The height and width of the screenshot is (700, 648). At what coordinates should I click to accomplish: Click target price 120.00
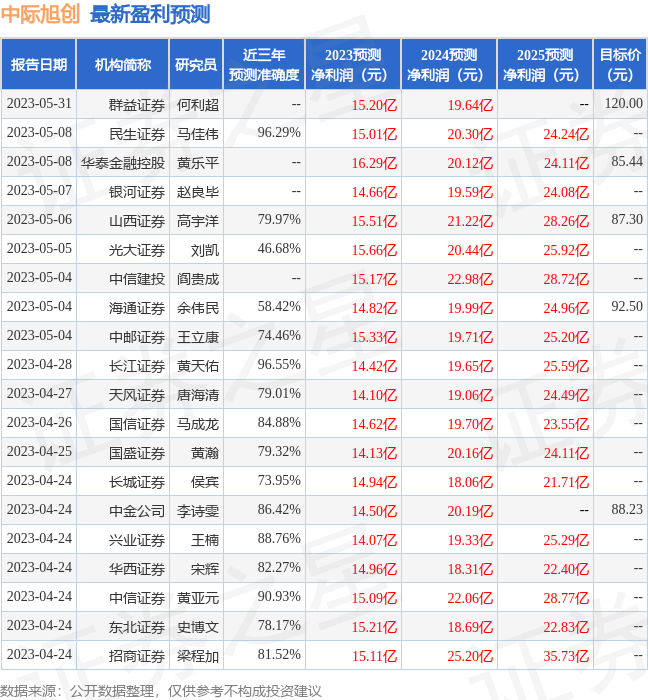(x=623, y=104)
